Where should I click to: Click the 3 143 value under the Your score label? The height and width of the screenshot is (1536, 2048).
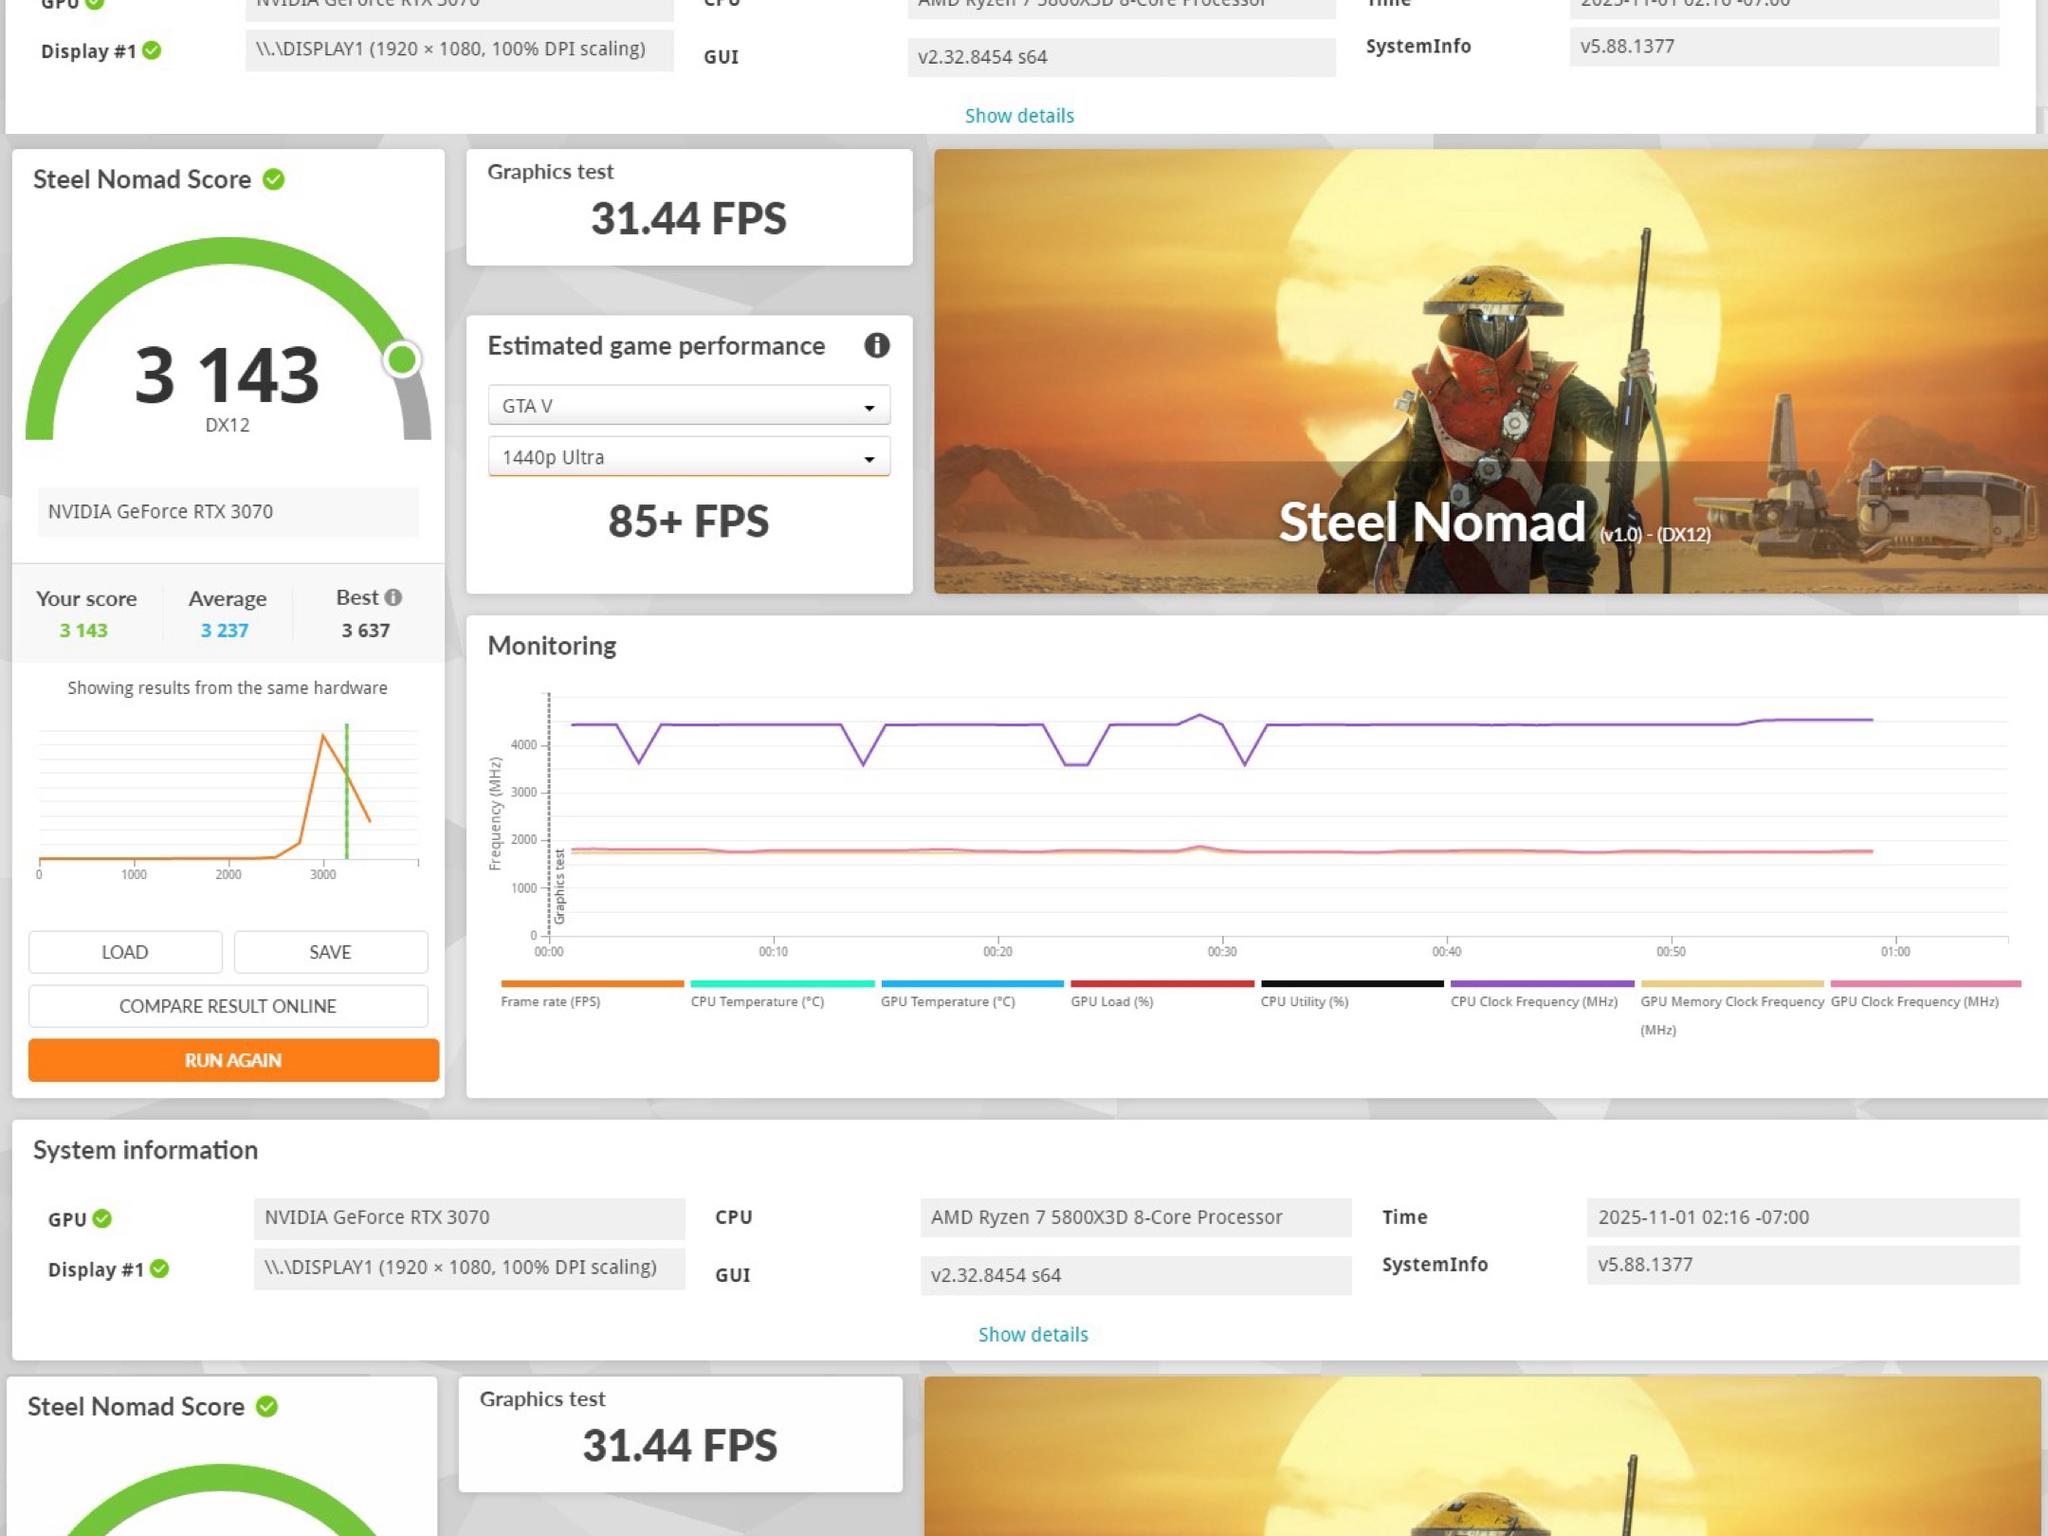(83, 630)
